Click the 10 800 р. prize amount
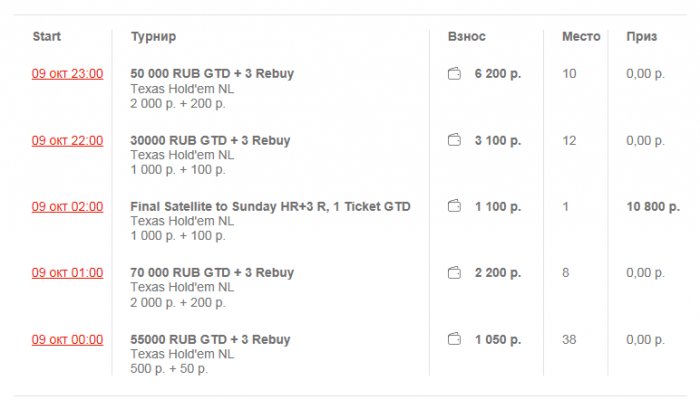The width and height of the screenshot is (700, 409). point(653,207)
